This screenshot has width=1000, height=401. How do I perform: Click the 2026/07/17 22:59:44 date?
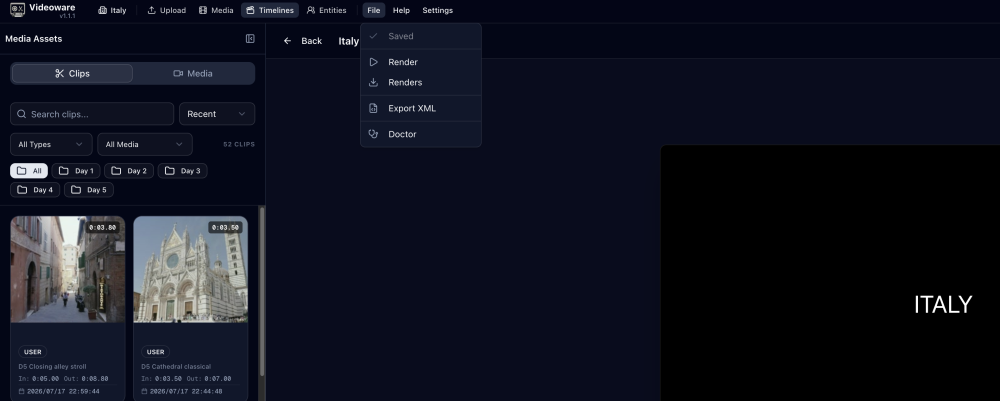pyautogui.click(x=63, y=391)
